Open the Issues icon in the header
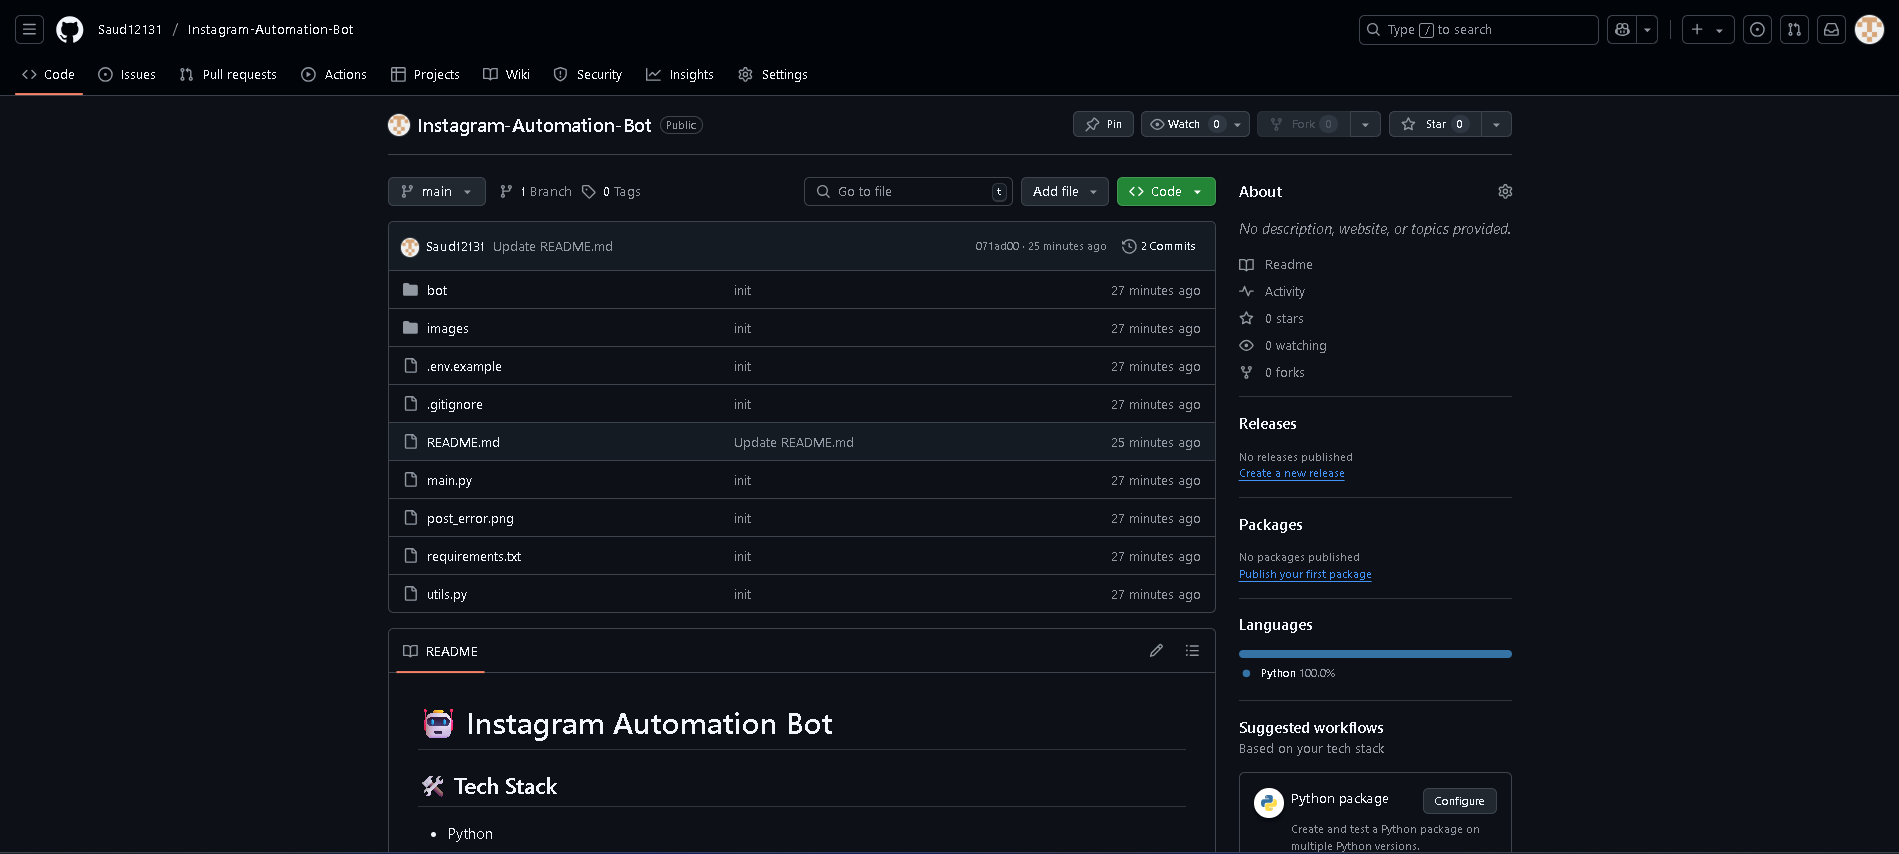The height and width of the screenshot is (854, 1899). (1757, 30)
